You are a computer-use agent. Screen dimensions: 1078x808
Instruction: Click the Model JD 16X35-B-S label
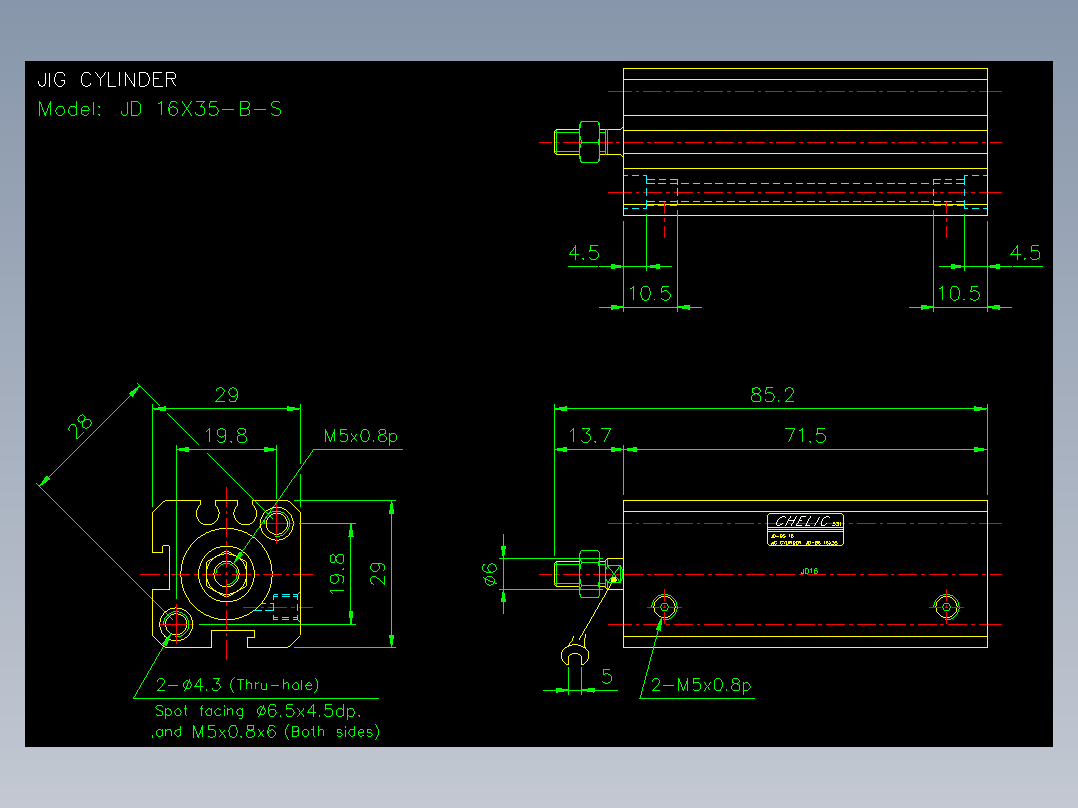pyautogui.click(x=160, y=109)
